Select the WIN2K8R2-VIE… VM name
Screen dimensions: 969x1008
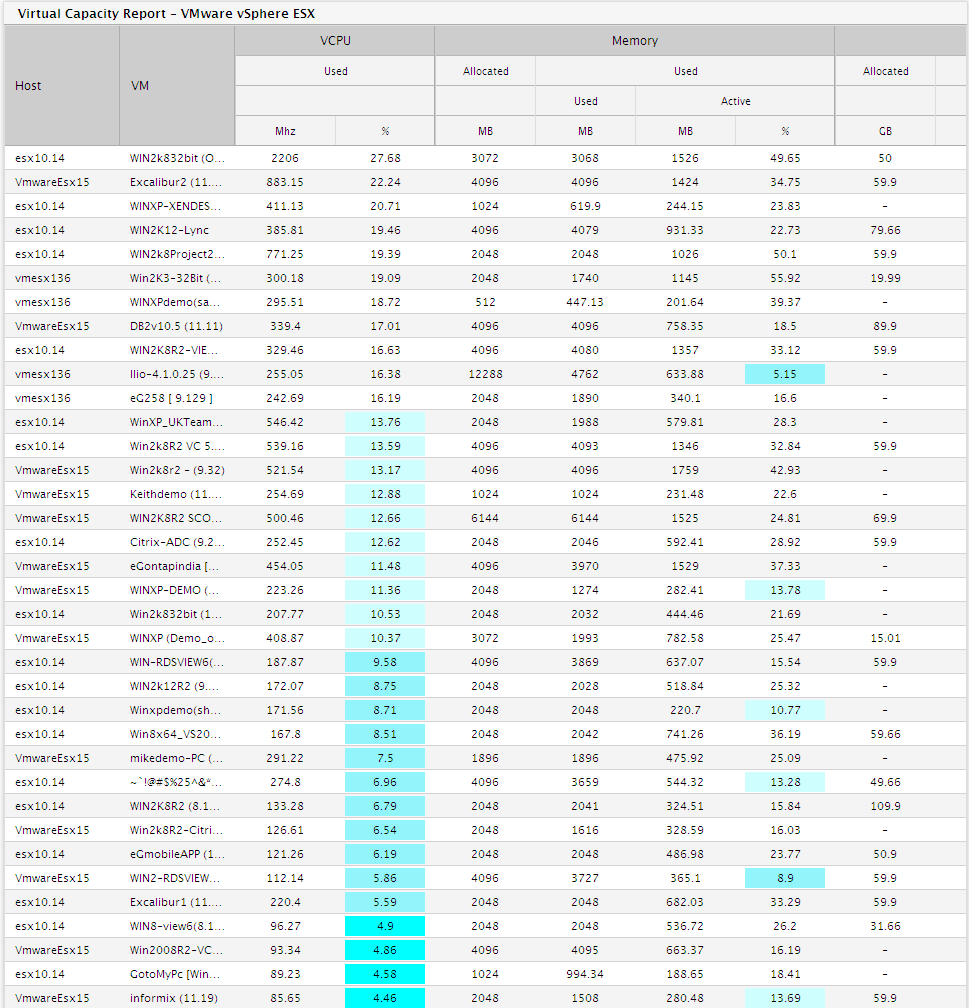pyautogui.click(x=174, y=350)
